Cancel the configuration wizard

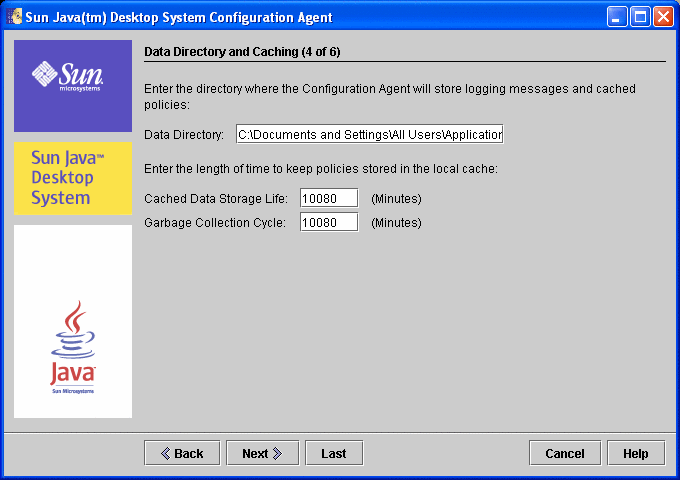point(565,453)
